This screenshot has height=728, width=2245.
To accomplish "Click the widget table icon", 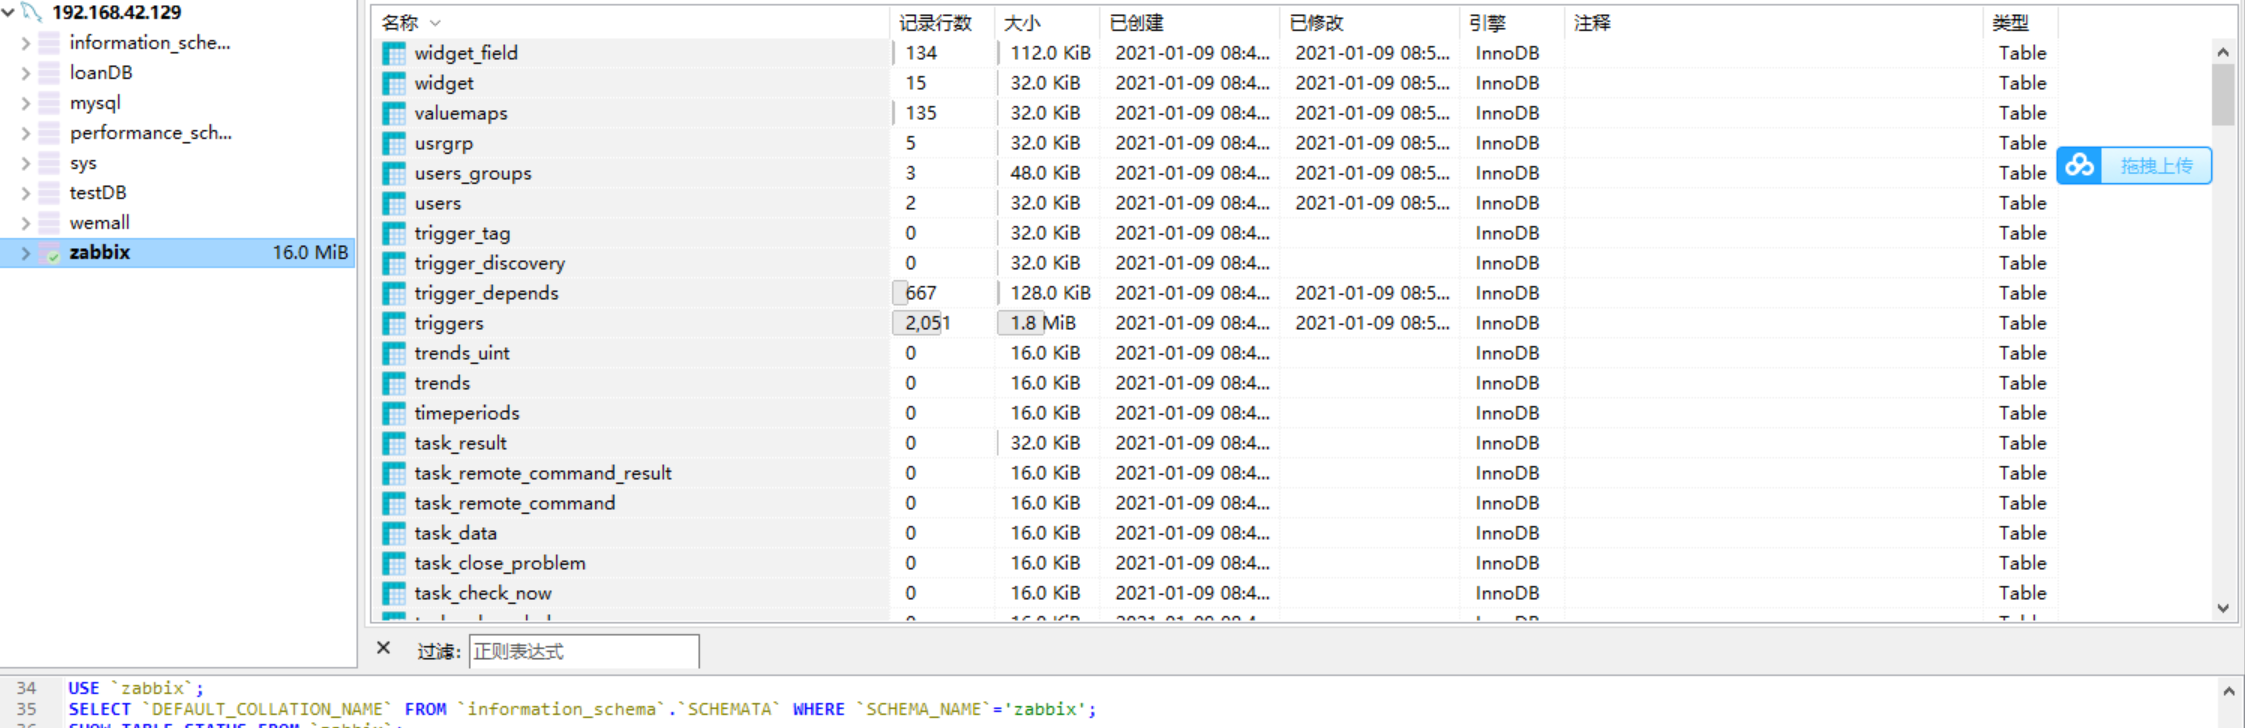I will (394, 83).
